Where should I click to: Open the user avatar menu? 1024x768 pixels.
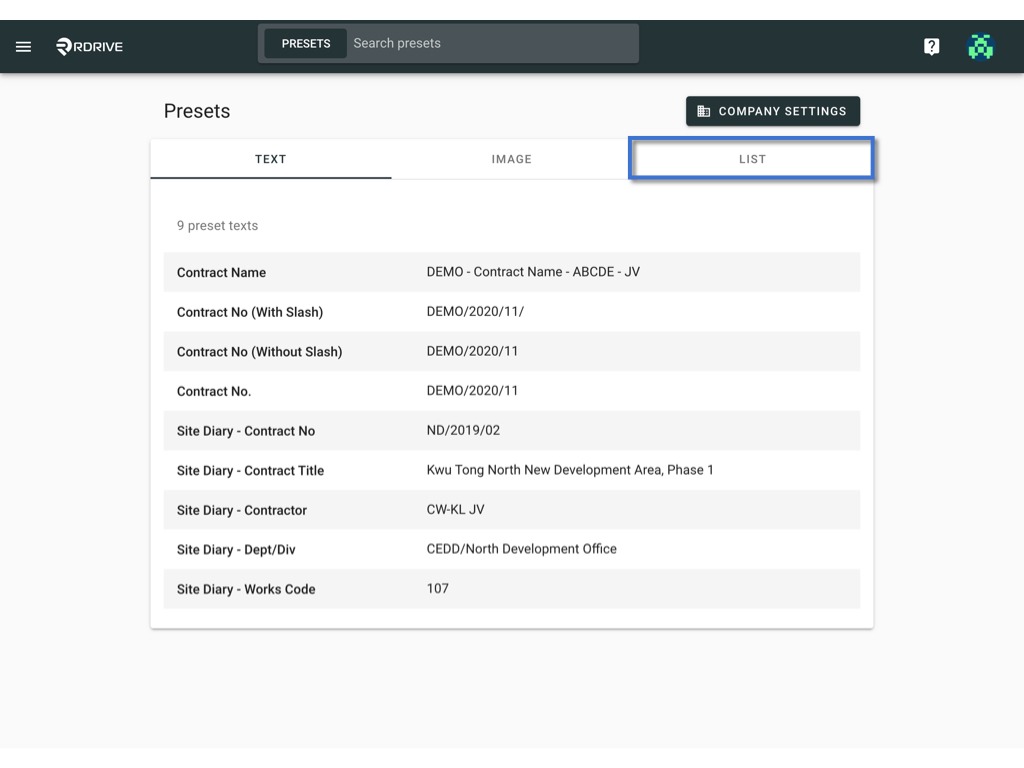[980, 46]
